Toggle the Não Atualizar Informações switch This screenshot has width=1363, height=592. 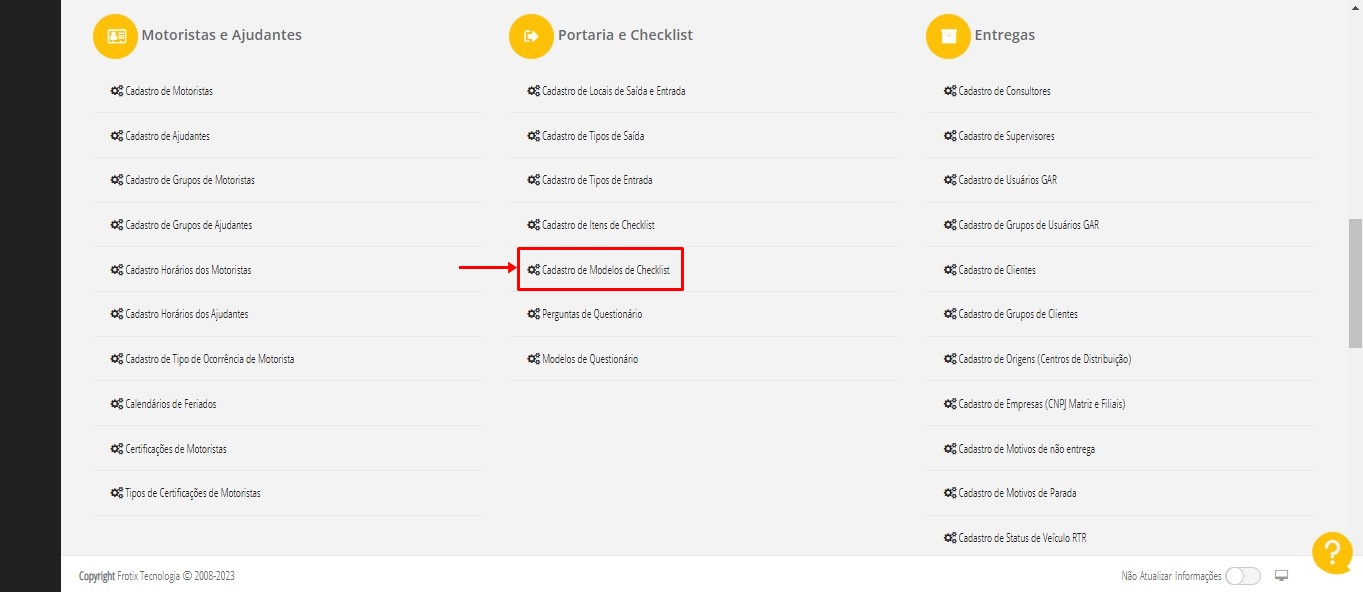click(1242, 576)
